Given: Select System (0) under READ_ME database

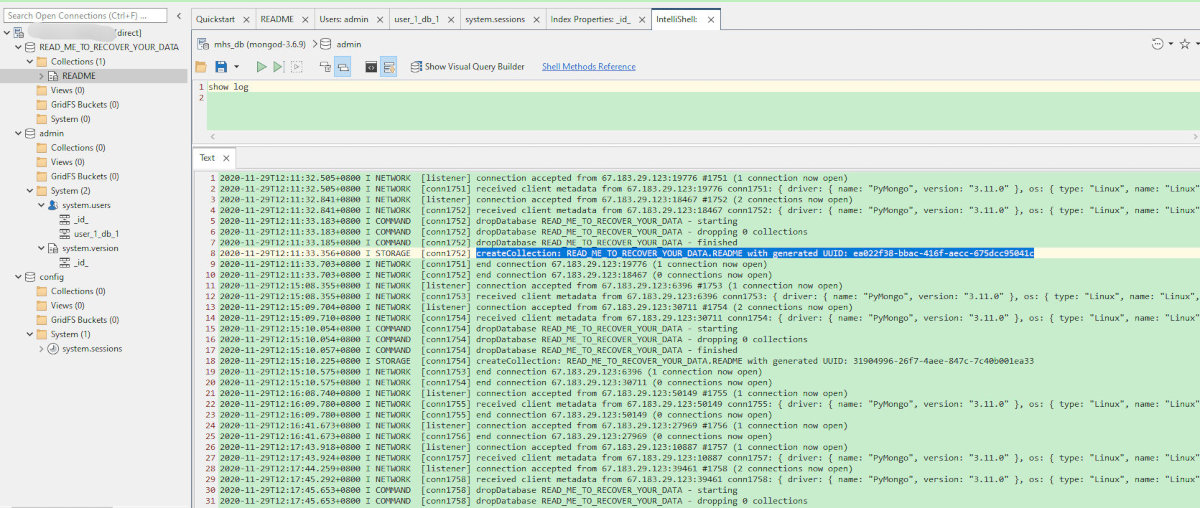Looking at the screenshot, I should [70, 119].
